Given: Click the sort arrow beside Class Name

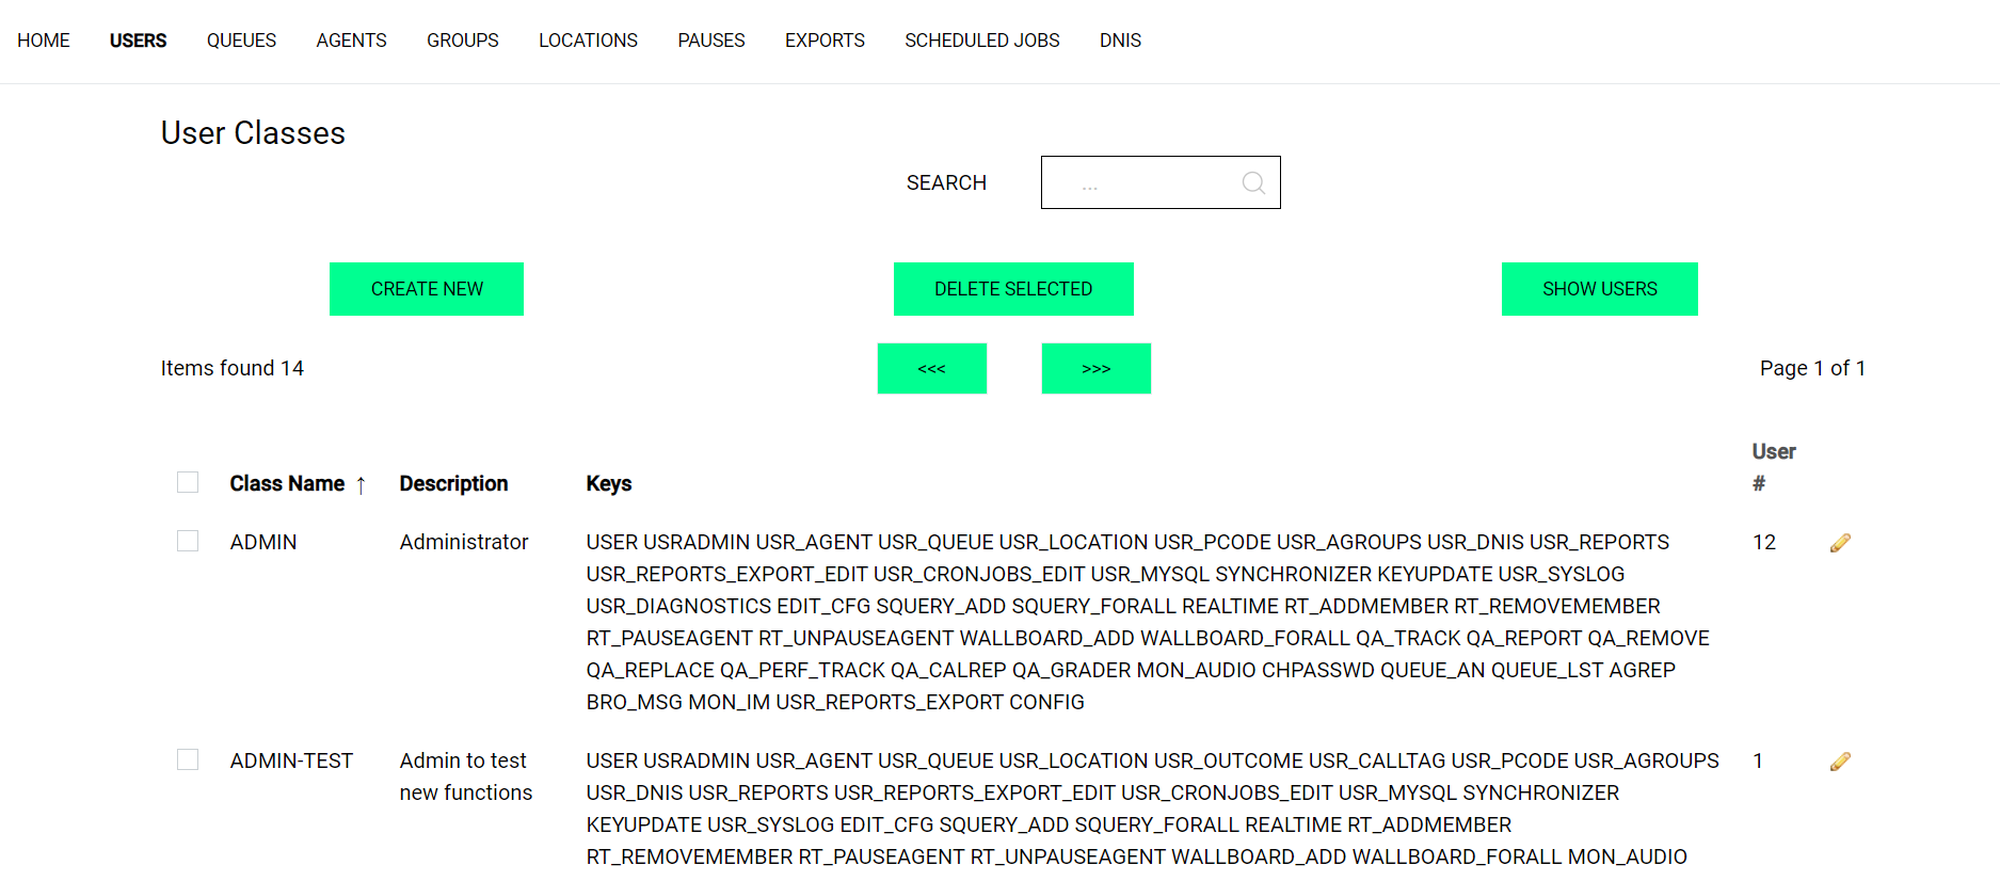Looking at the screenshot, I should point(361,485).
